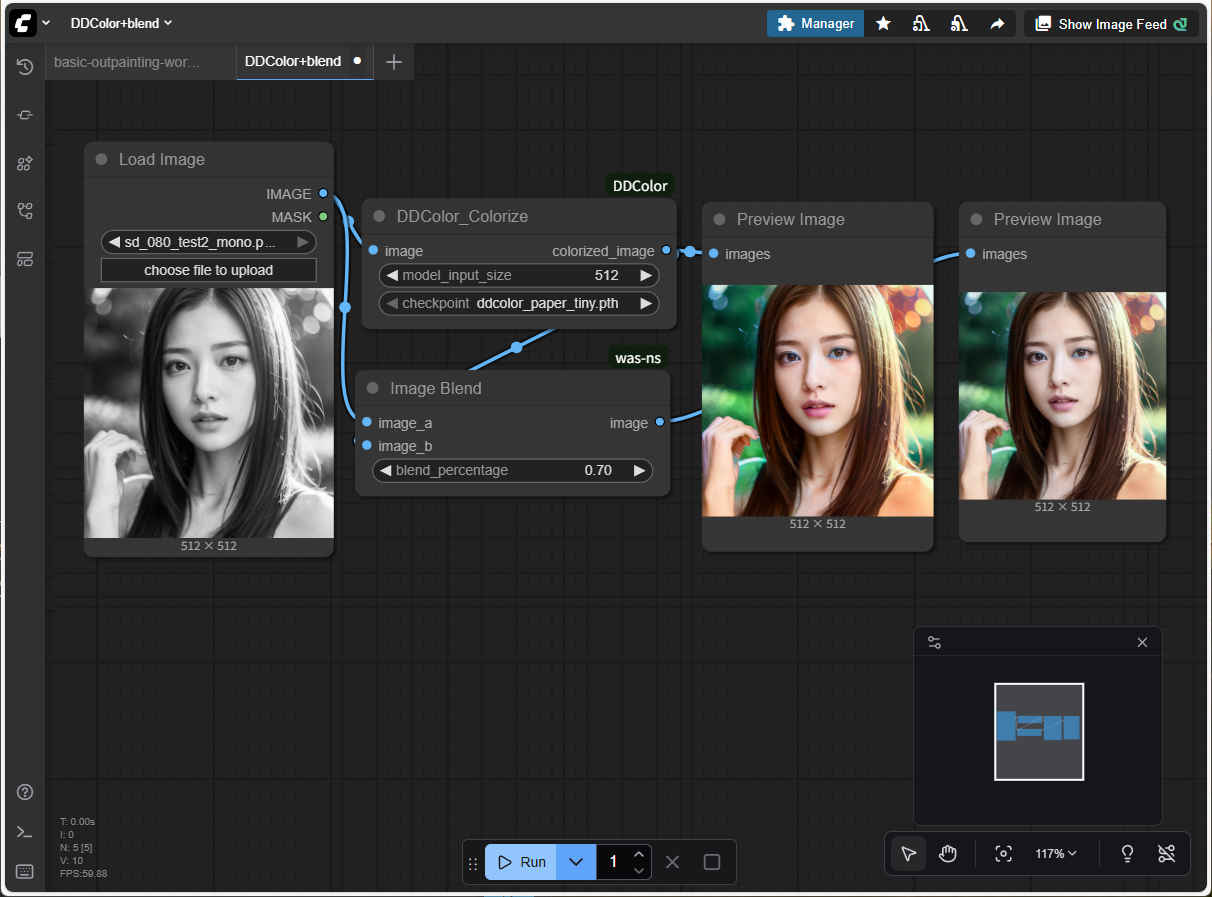
Task: Click the Manager button
Action: pyautogui.click(x=815, y=24)
